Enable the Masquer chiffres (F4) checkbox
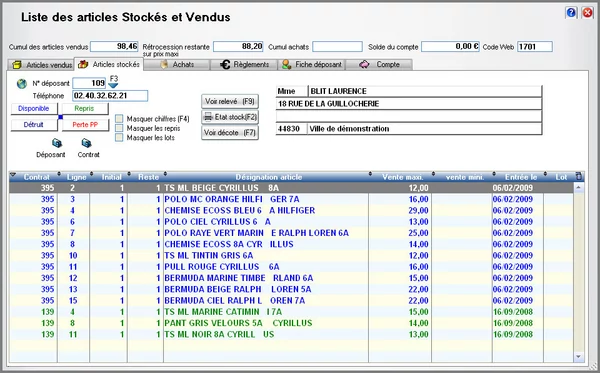The image size is (600, 373). coord(119,119)
